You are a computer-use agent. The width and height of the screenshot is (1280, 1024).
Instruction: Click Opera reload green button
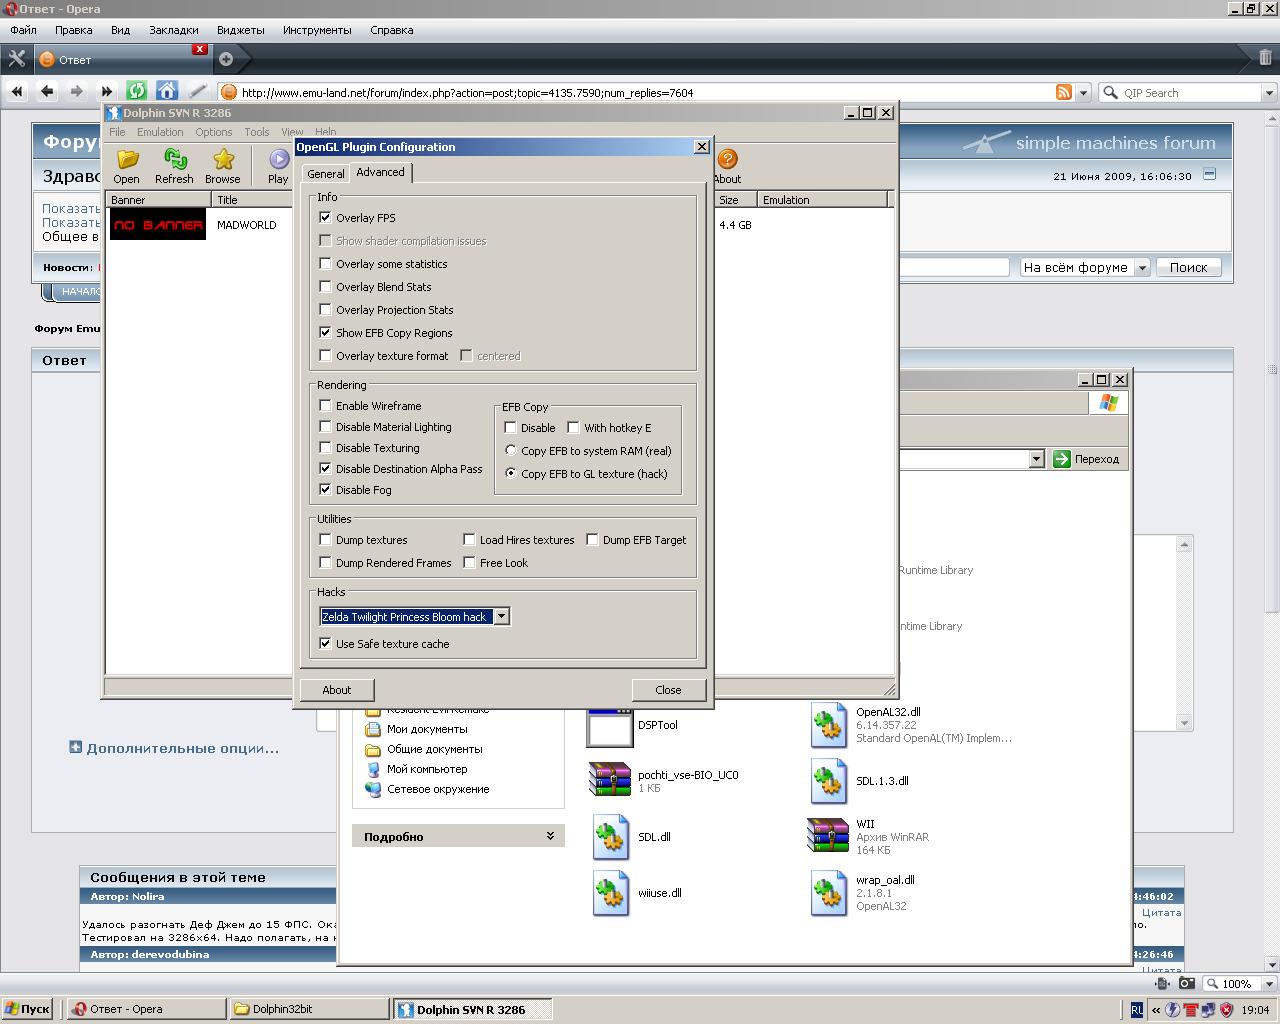click(137, 91)
